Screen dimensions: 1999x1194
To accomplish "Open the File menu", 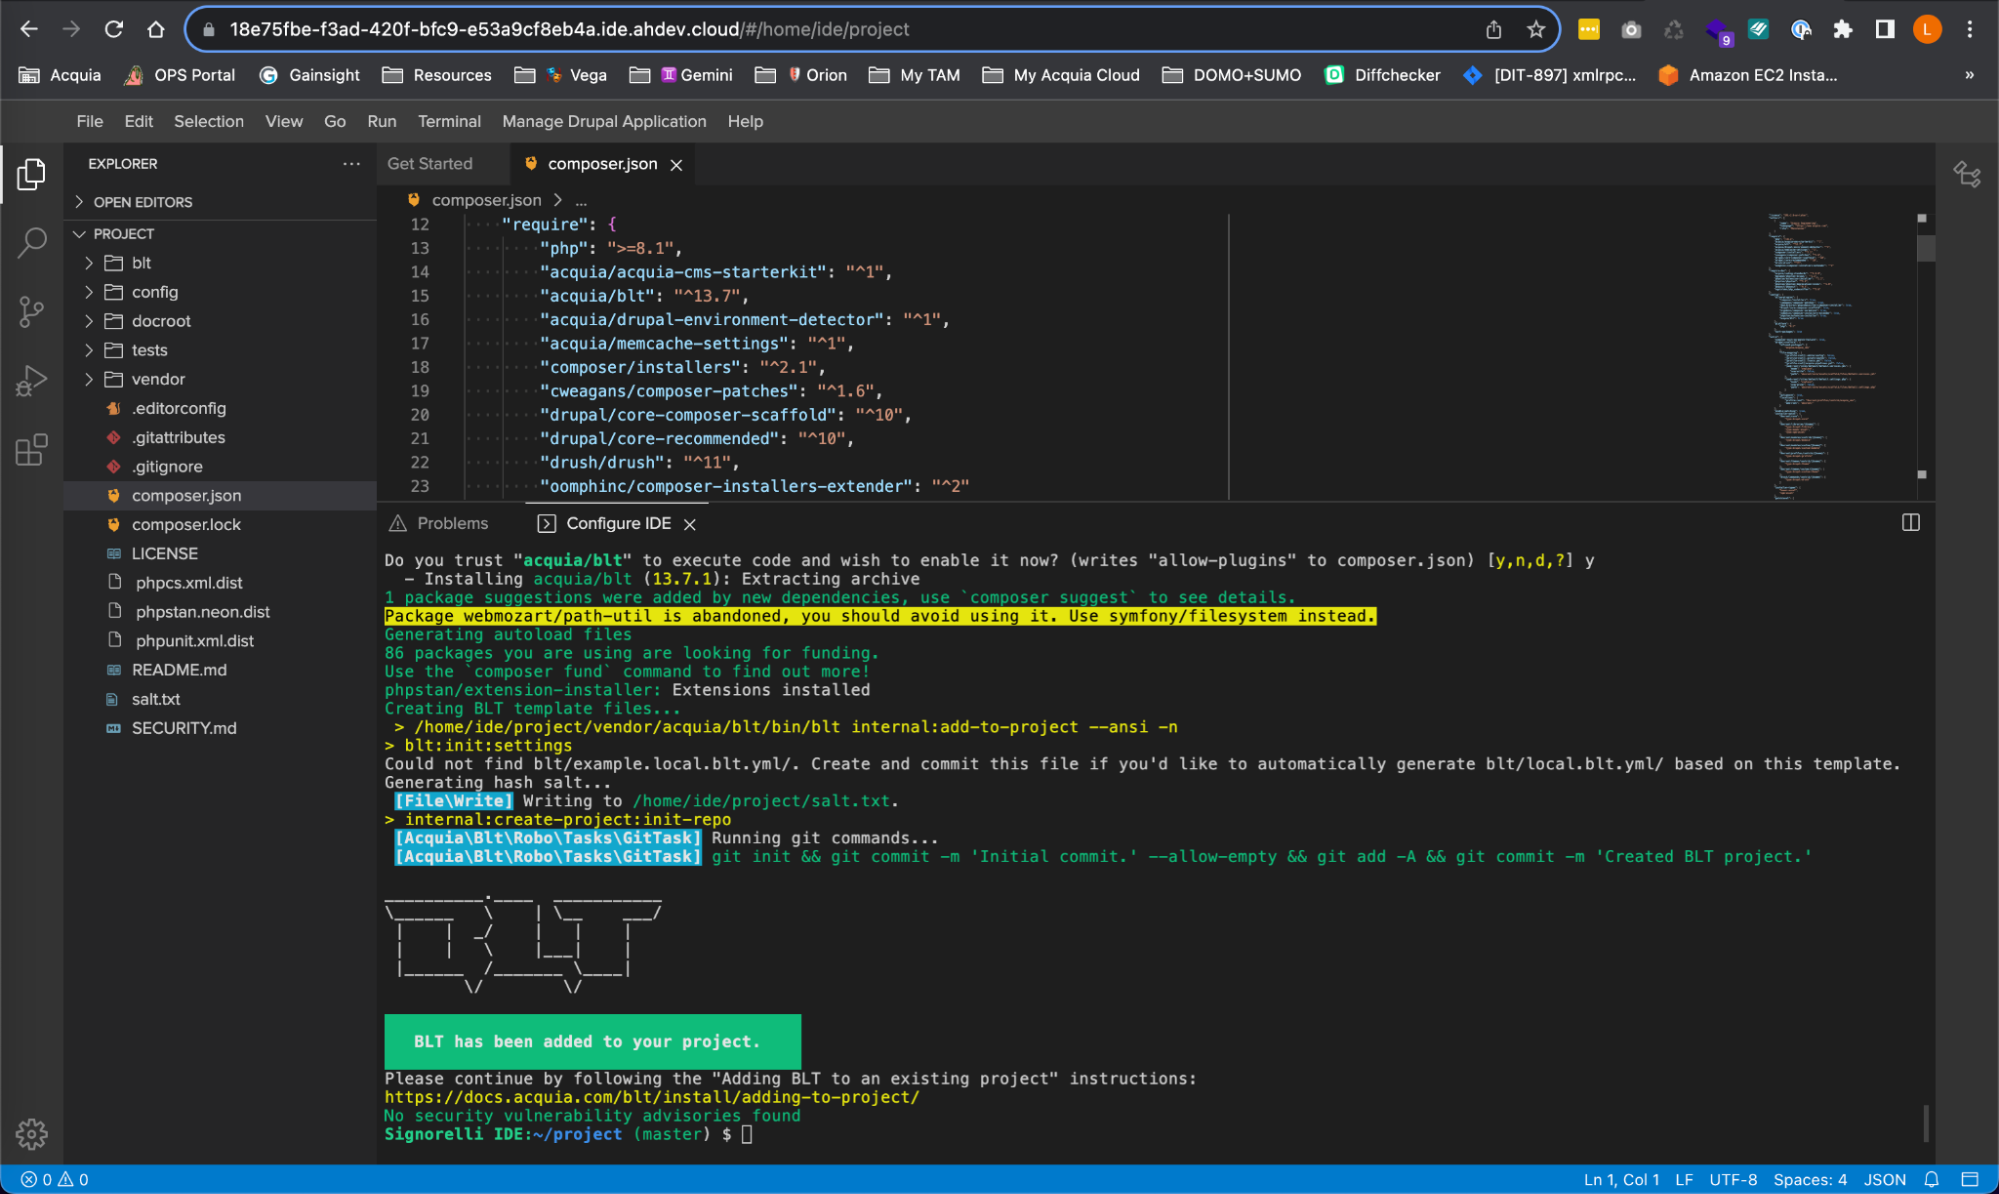I will [90, 121].
